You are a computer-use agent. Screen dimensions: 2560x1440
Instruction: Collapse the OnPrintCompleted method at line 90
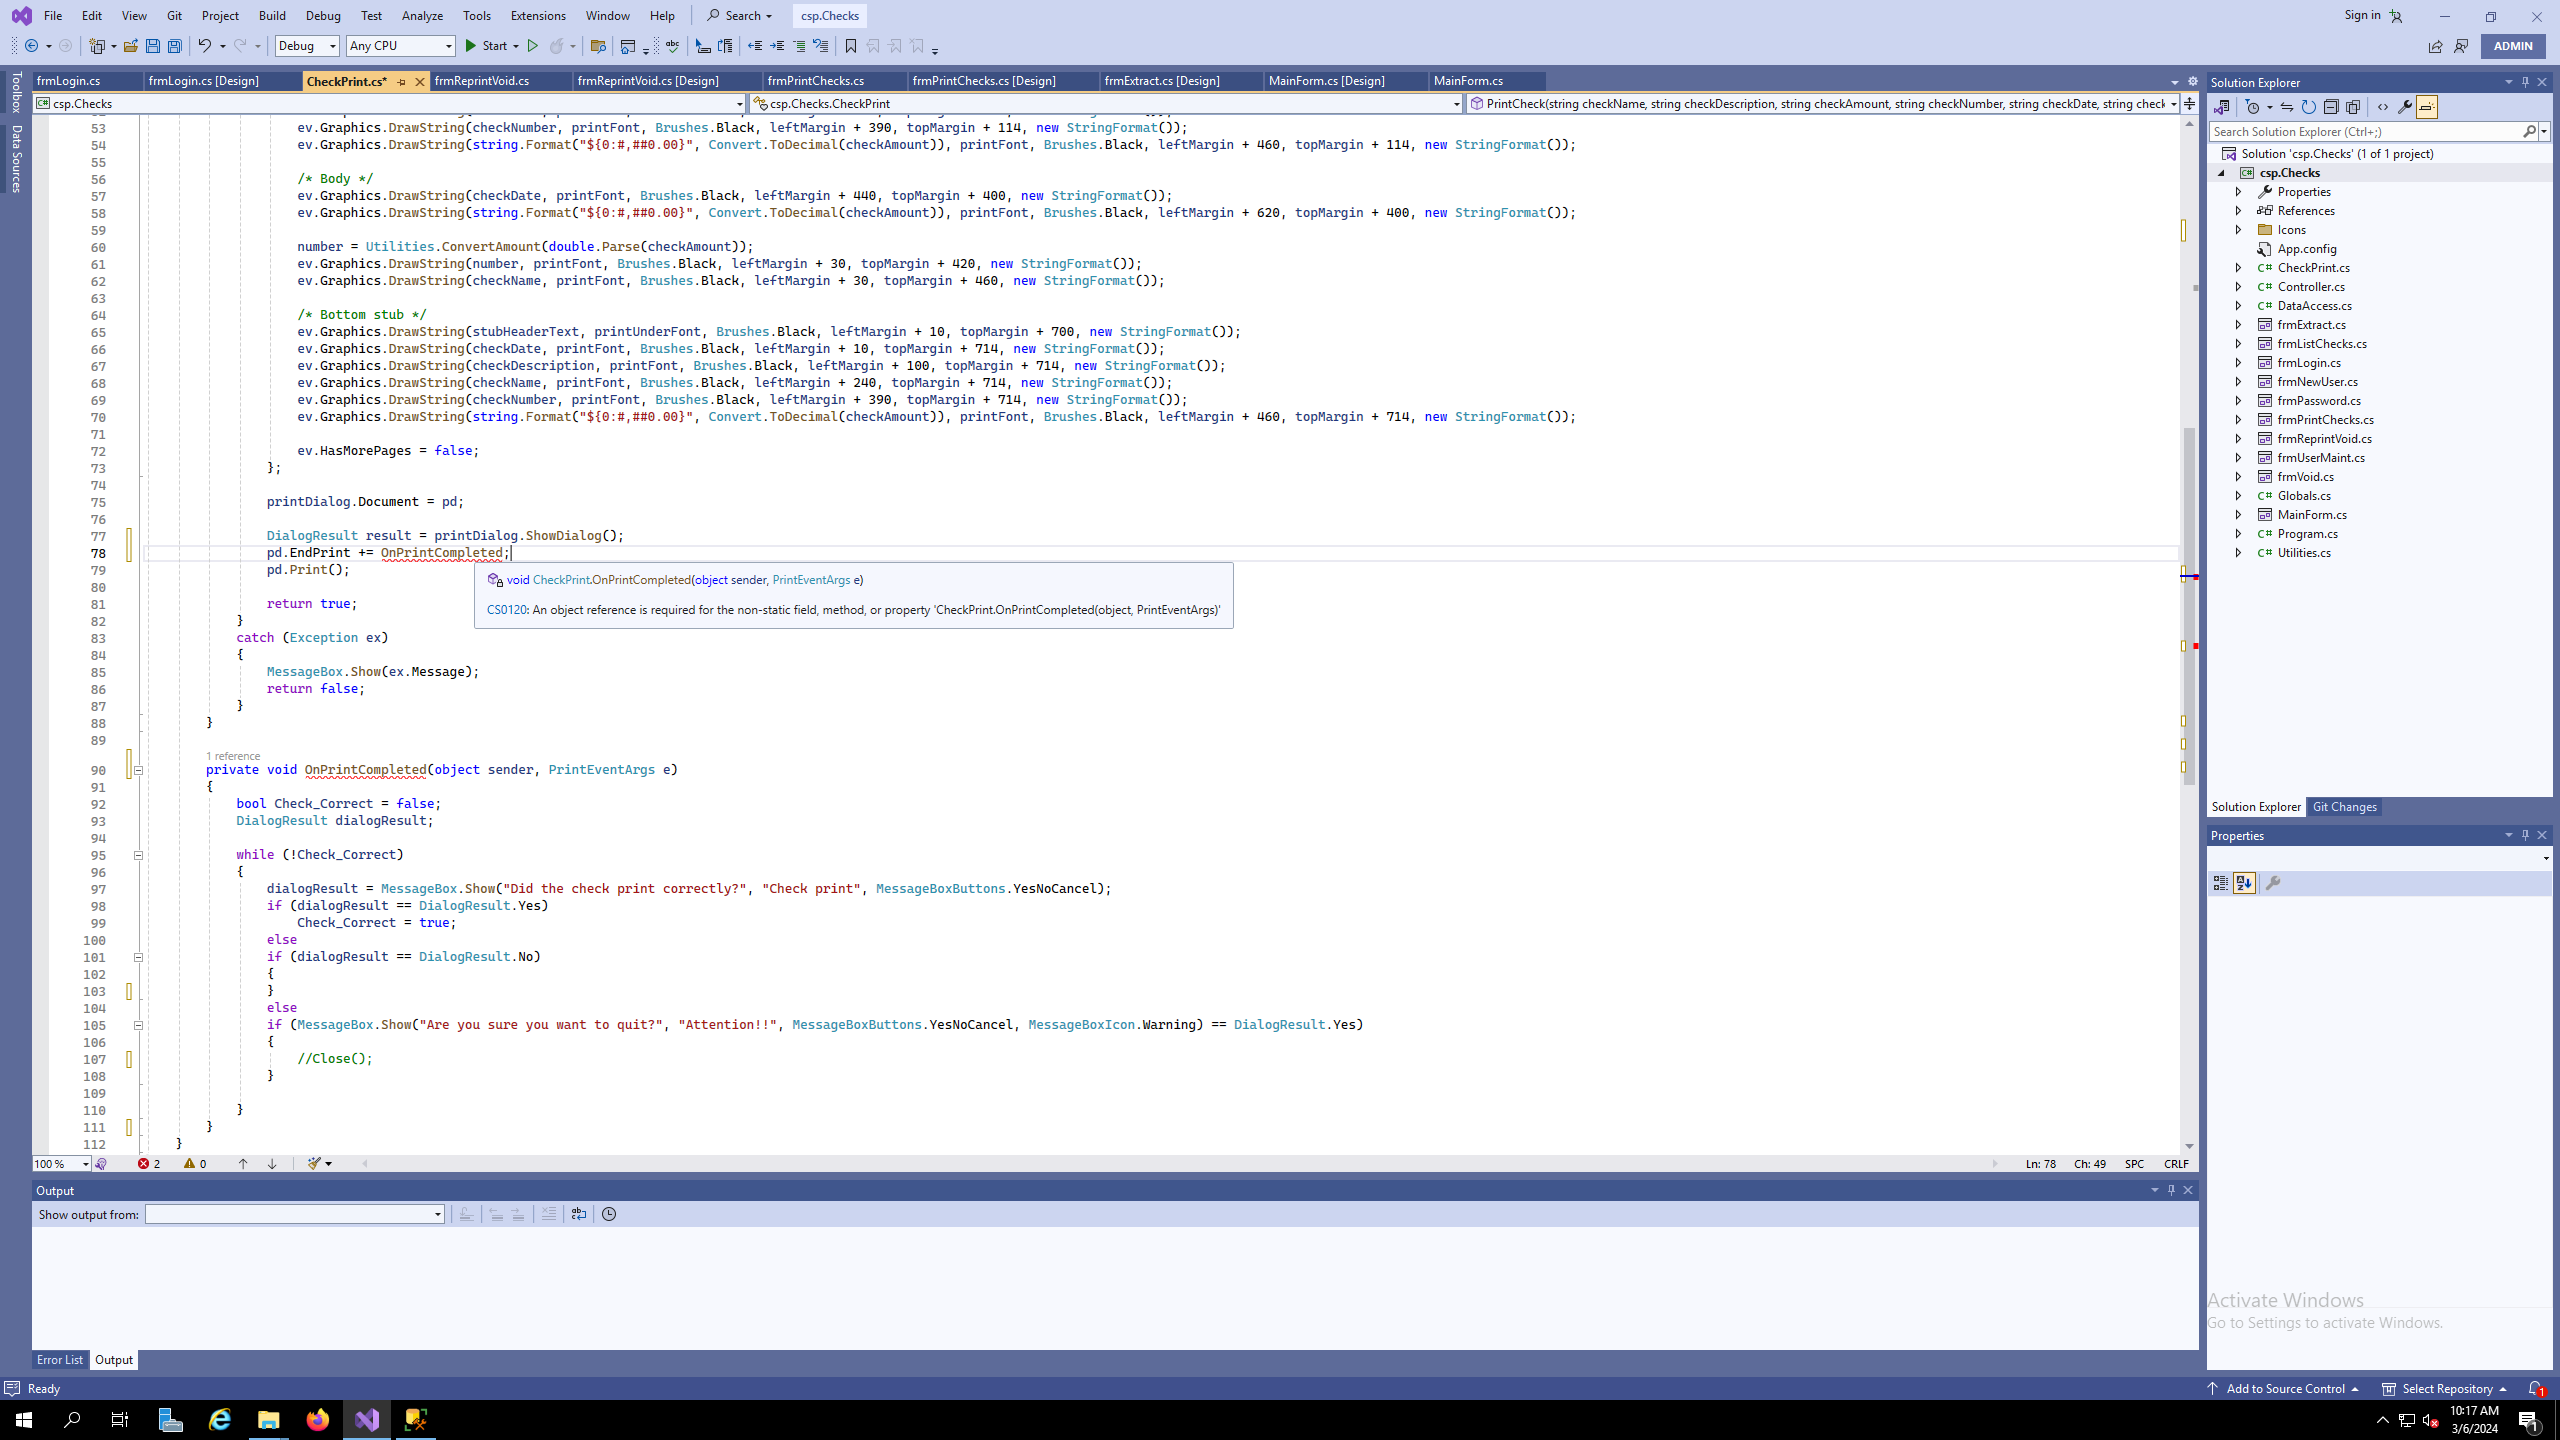pos(138,770)
